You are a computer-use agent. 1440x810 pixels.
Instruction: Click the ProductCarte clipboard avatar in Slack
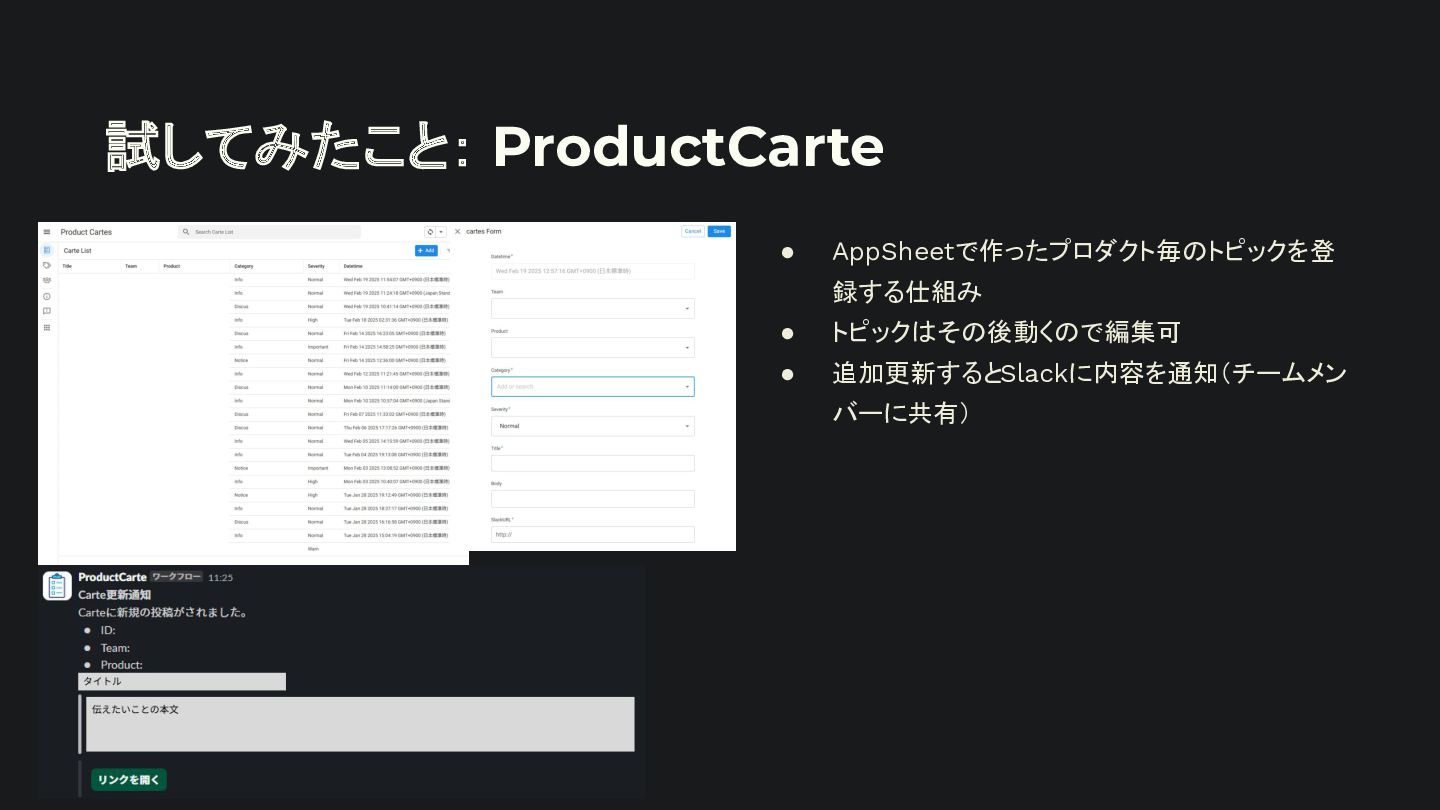[x=57, y=585]
